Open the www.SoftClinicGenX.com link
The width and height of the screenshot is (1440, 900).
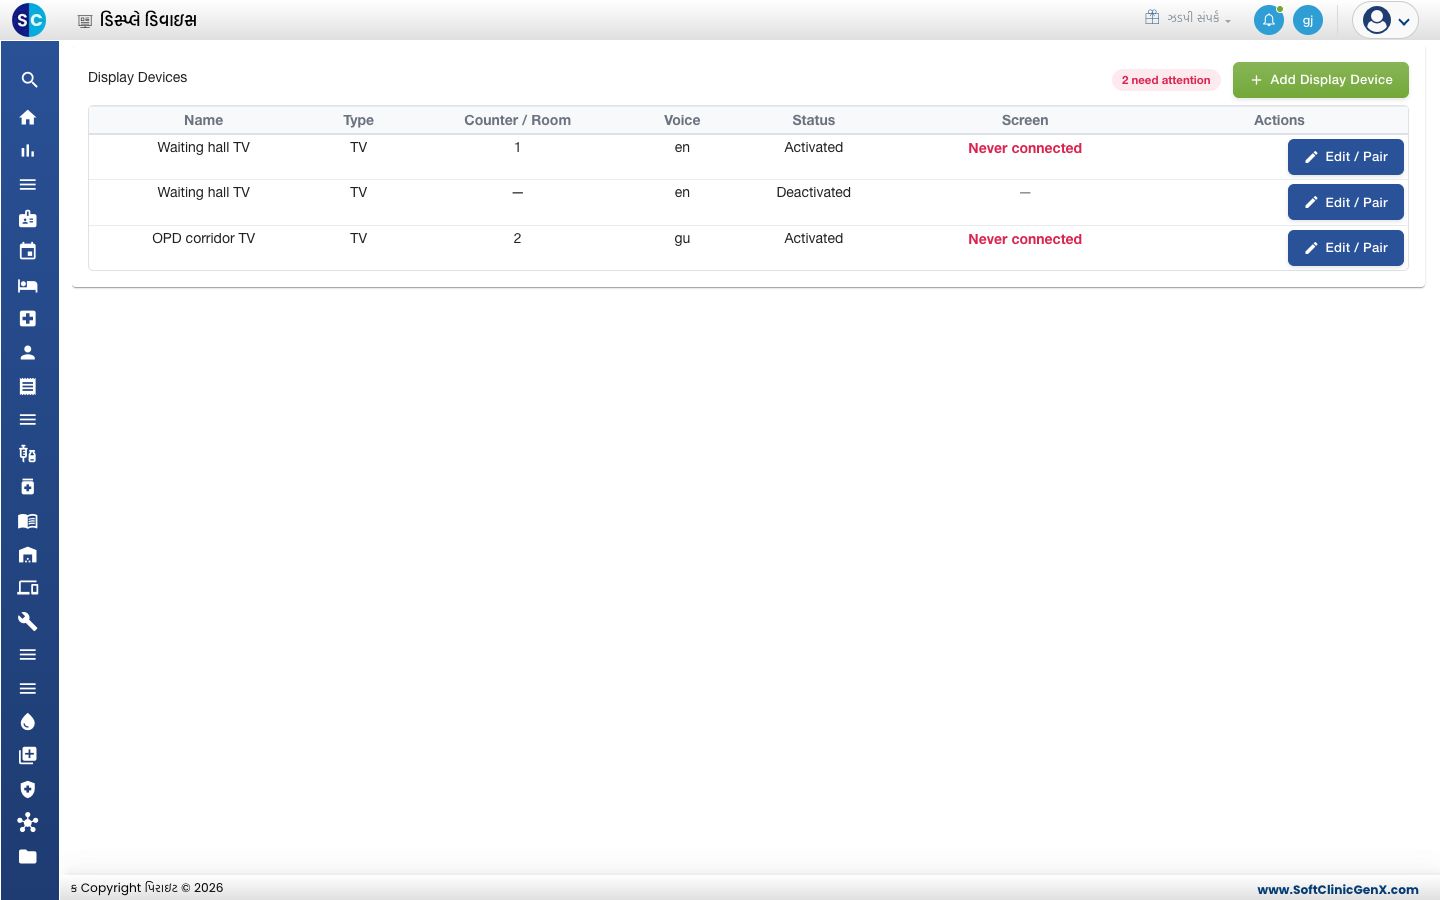1337,889
